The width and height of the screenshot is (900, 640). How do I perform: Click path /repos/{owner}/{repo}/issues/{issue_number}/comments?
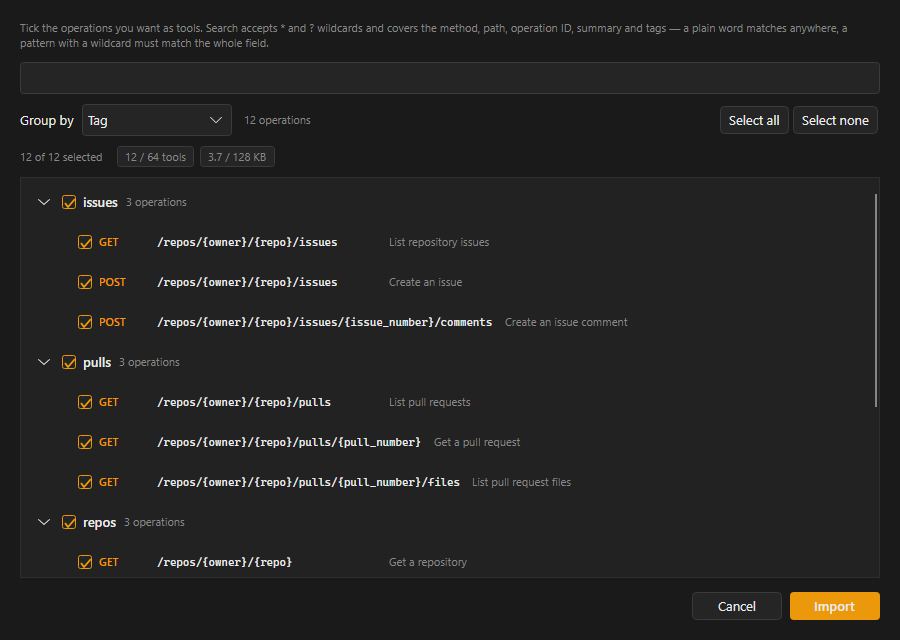(325, 323)
